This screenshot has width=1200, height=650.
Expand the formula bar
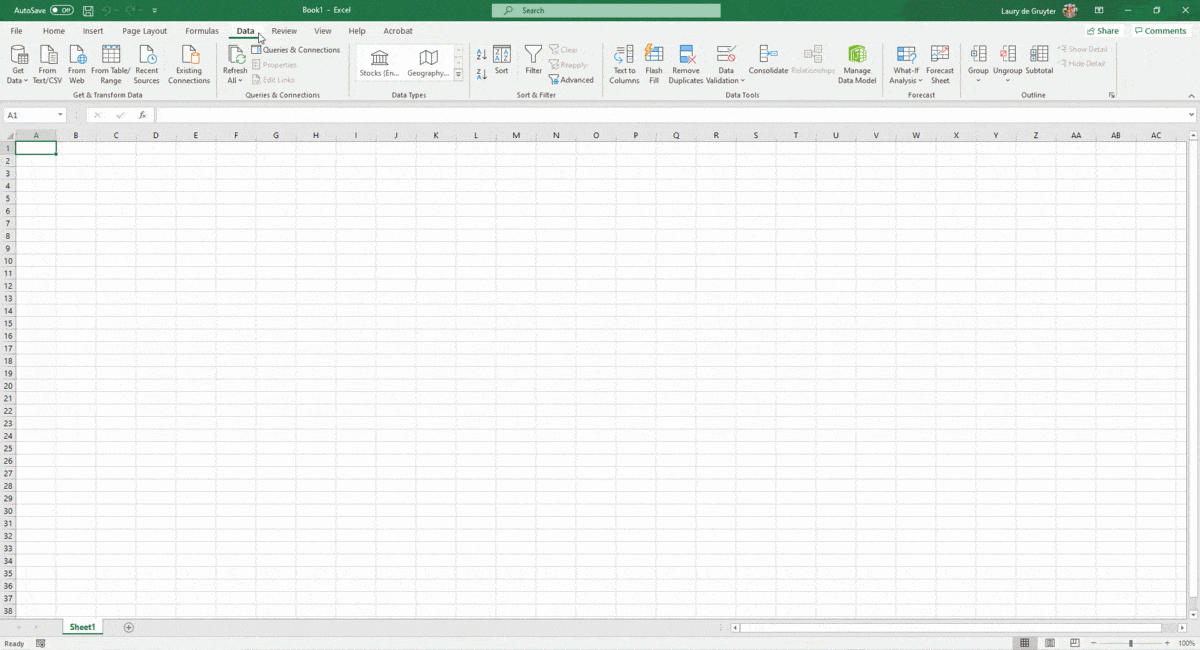point(1192,115)
